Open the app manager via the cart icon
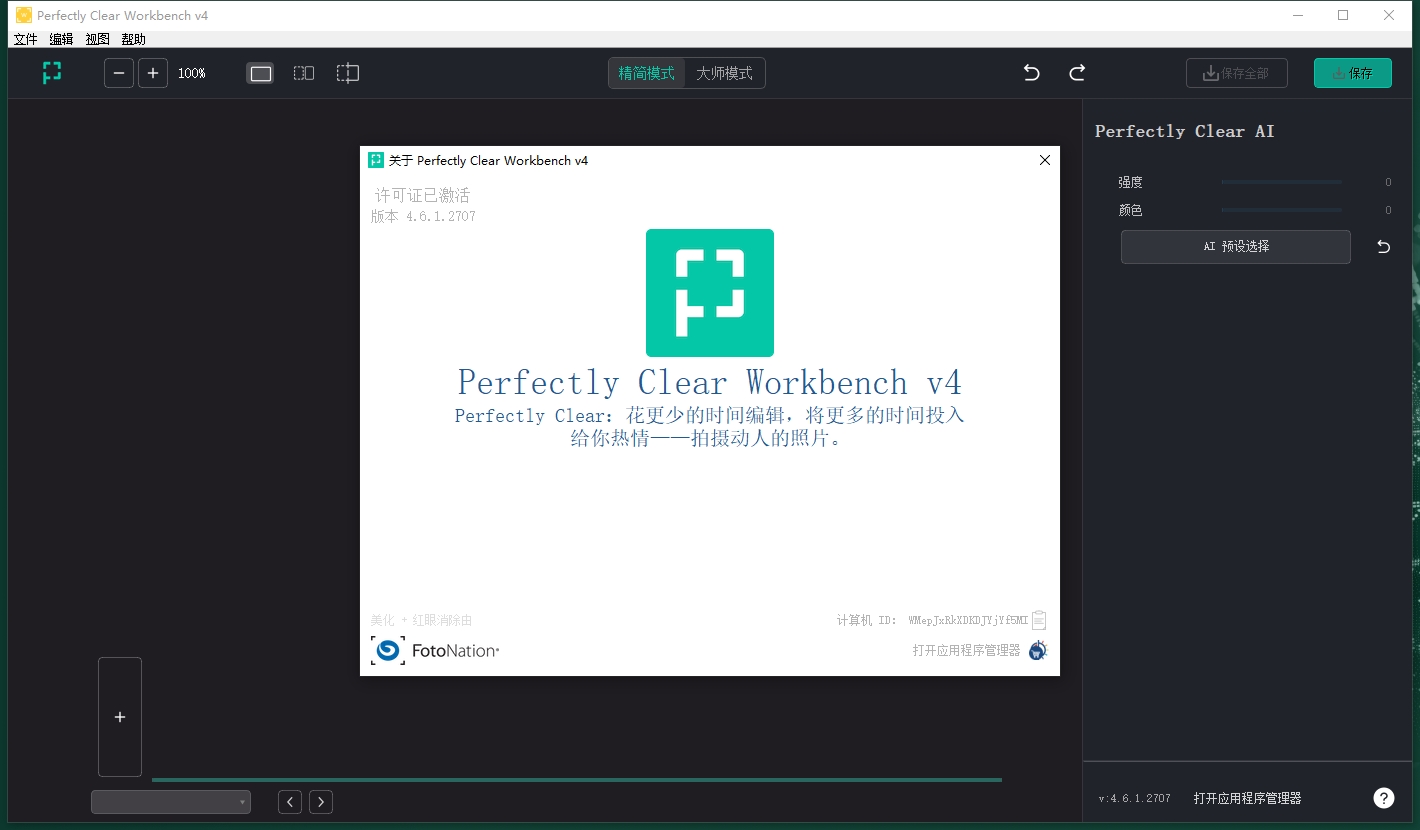 1037,649
